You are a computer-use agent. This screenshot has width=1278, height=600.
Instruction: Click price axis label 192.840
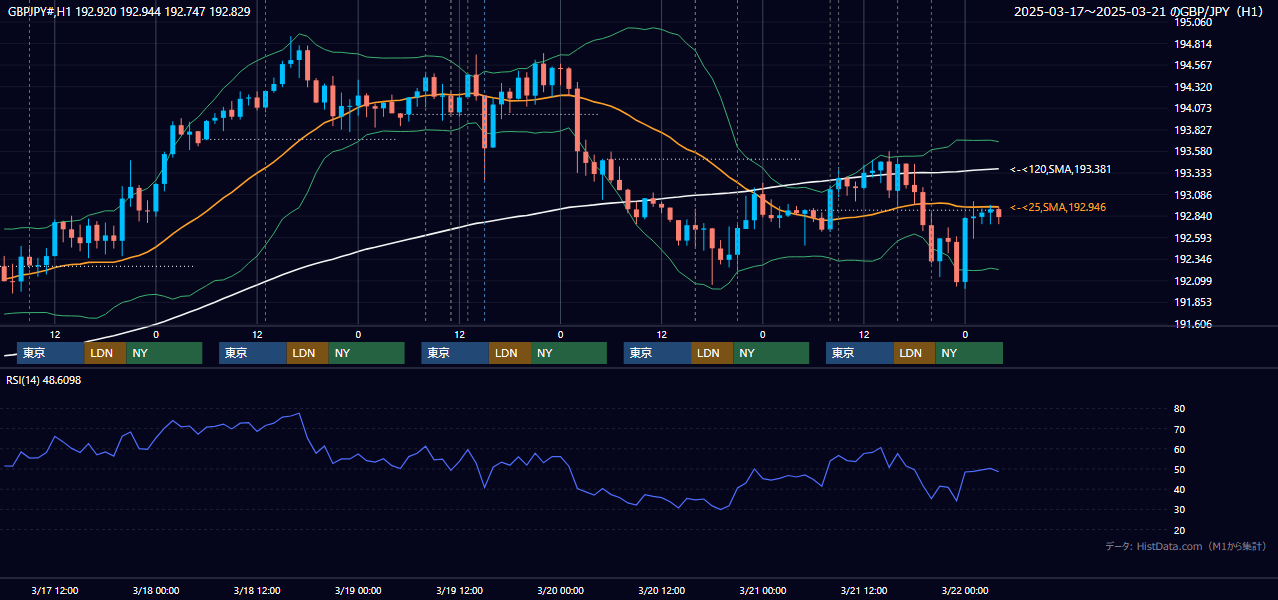pos(1193,216)
